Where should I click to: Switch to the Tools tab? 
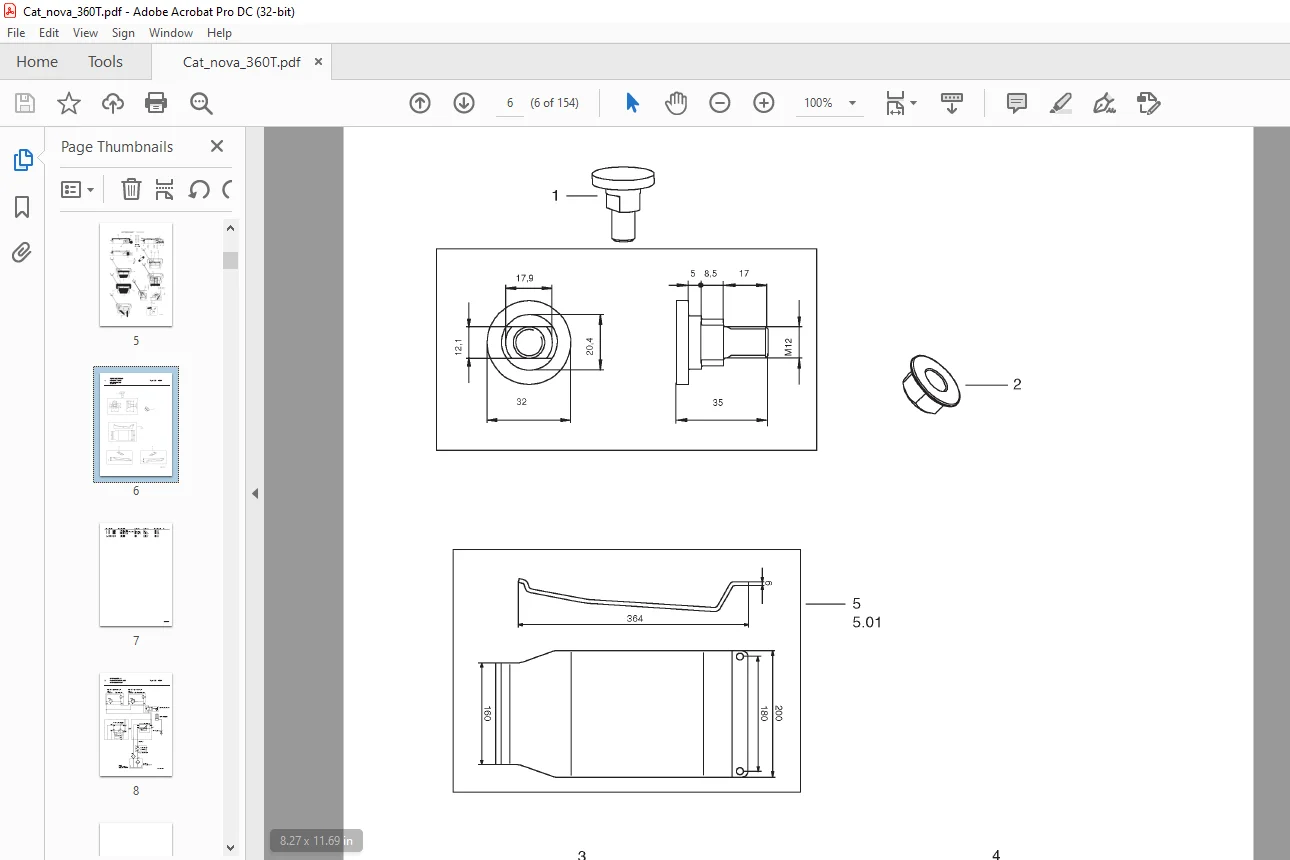tap(105, 62)
